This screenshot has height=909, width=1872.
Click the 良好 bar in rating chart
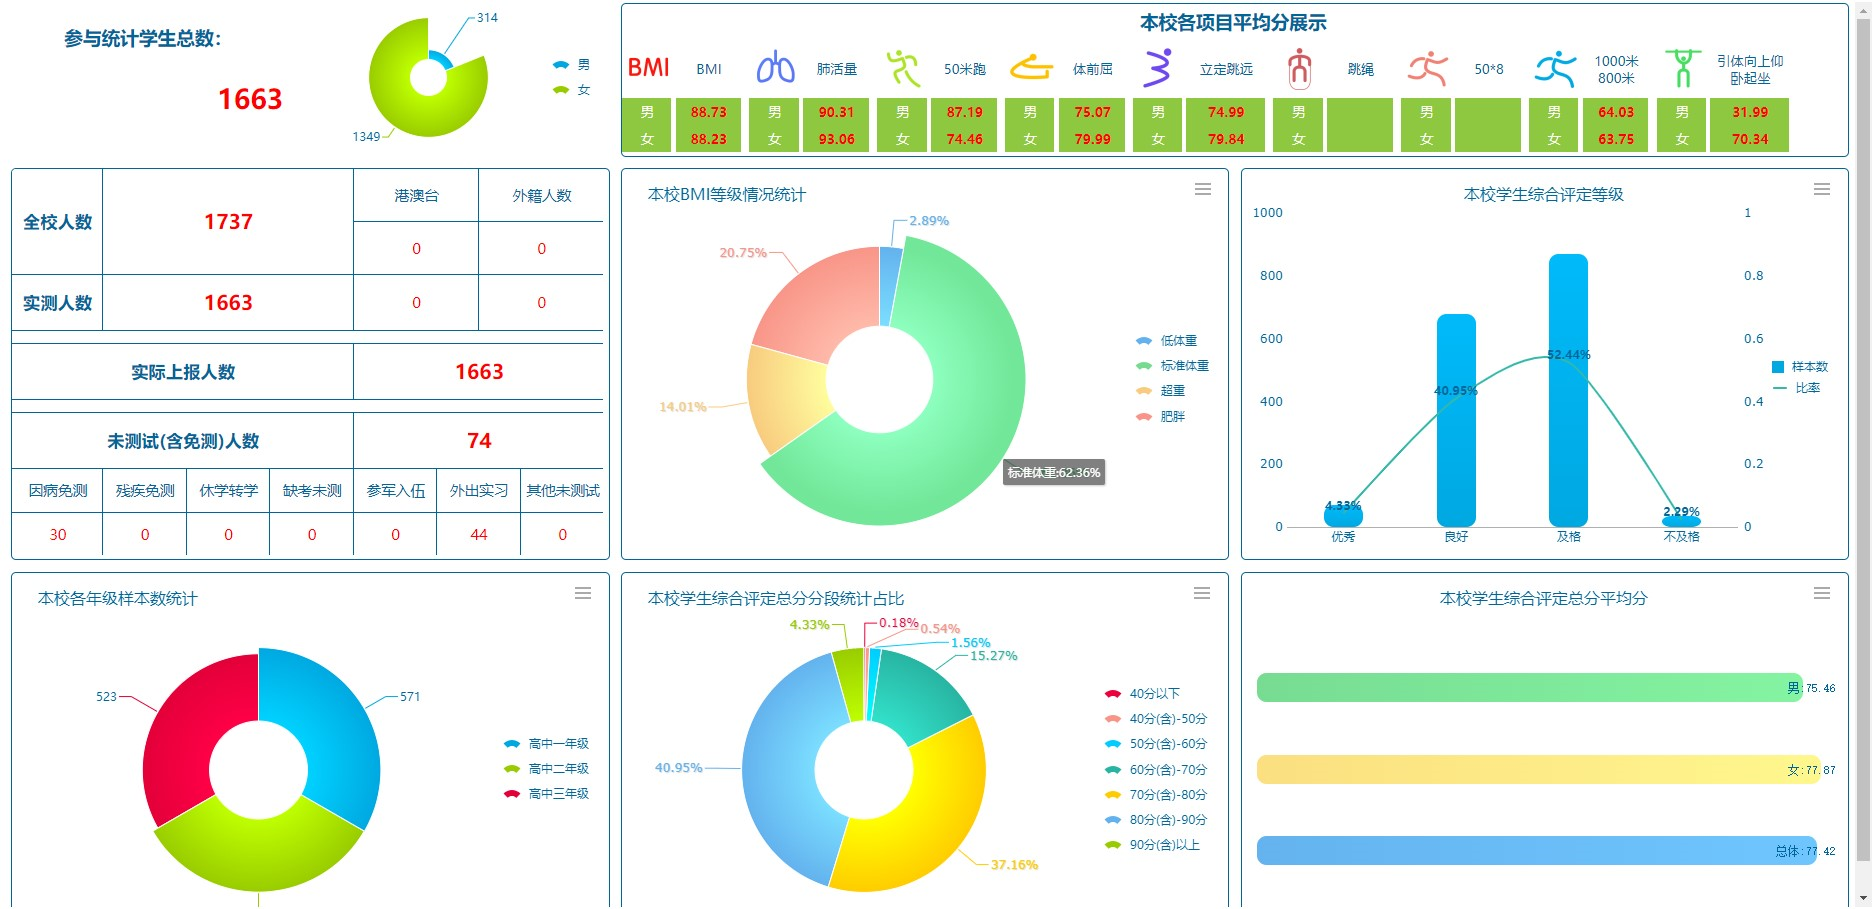[x=1456, y=420]
